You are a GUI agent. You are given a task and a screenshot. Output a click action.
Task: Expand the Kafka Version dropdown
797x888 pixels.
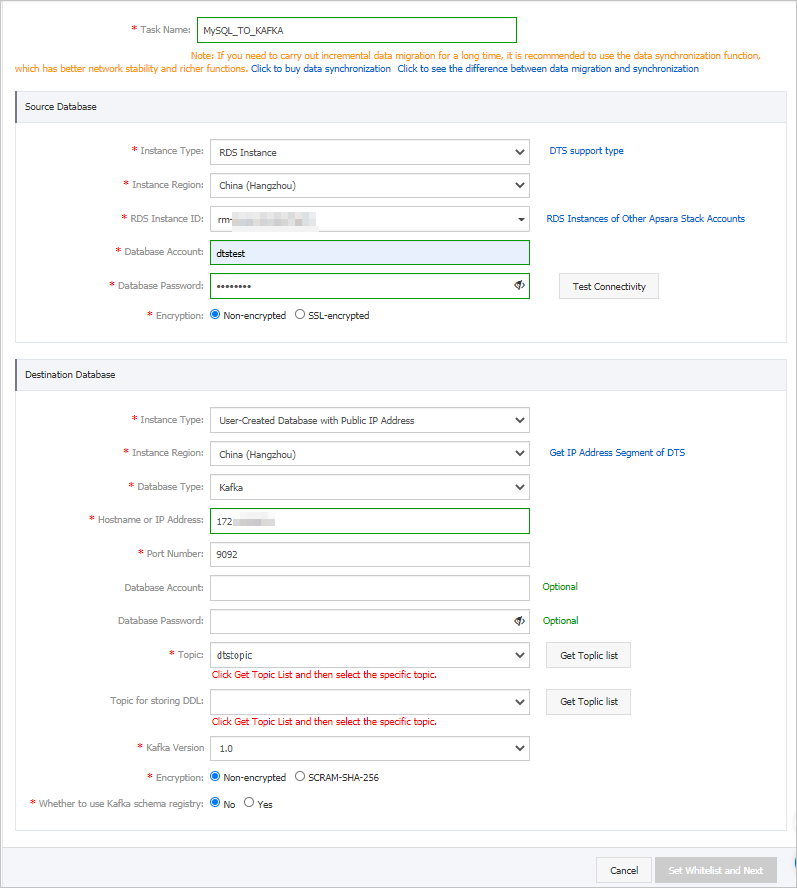pyautogui.click(x=520, y=748)
